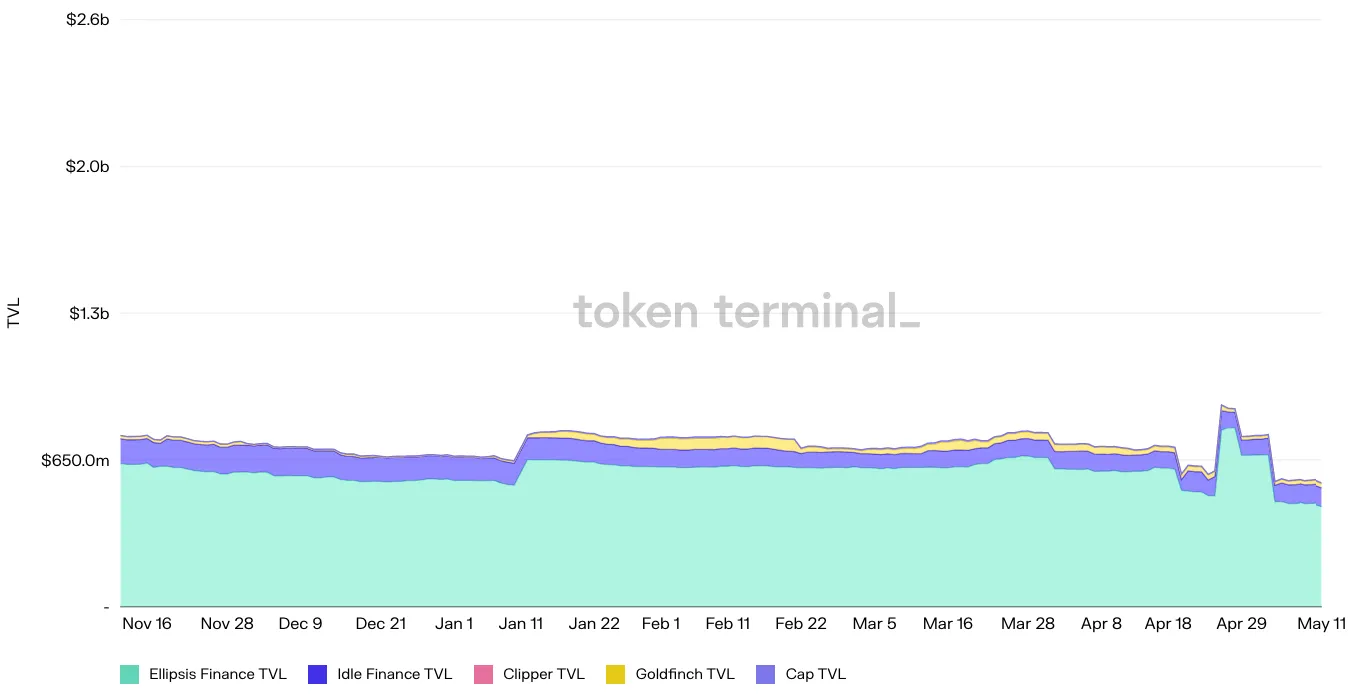Toggle the Idle Finance TVL legend label

(x=395, y=675)
